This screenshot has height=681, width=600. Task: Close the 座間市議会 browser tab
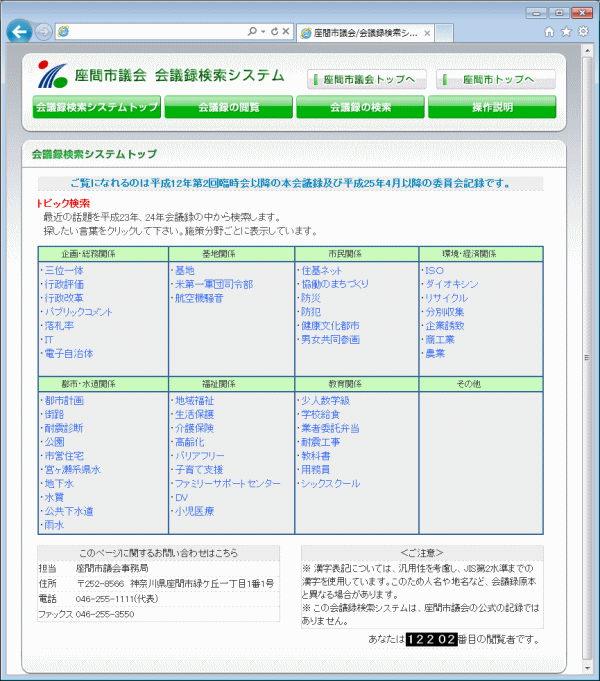pos(427,33)
